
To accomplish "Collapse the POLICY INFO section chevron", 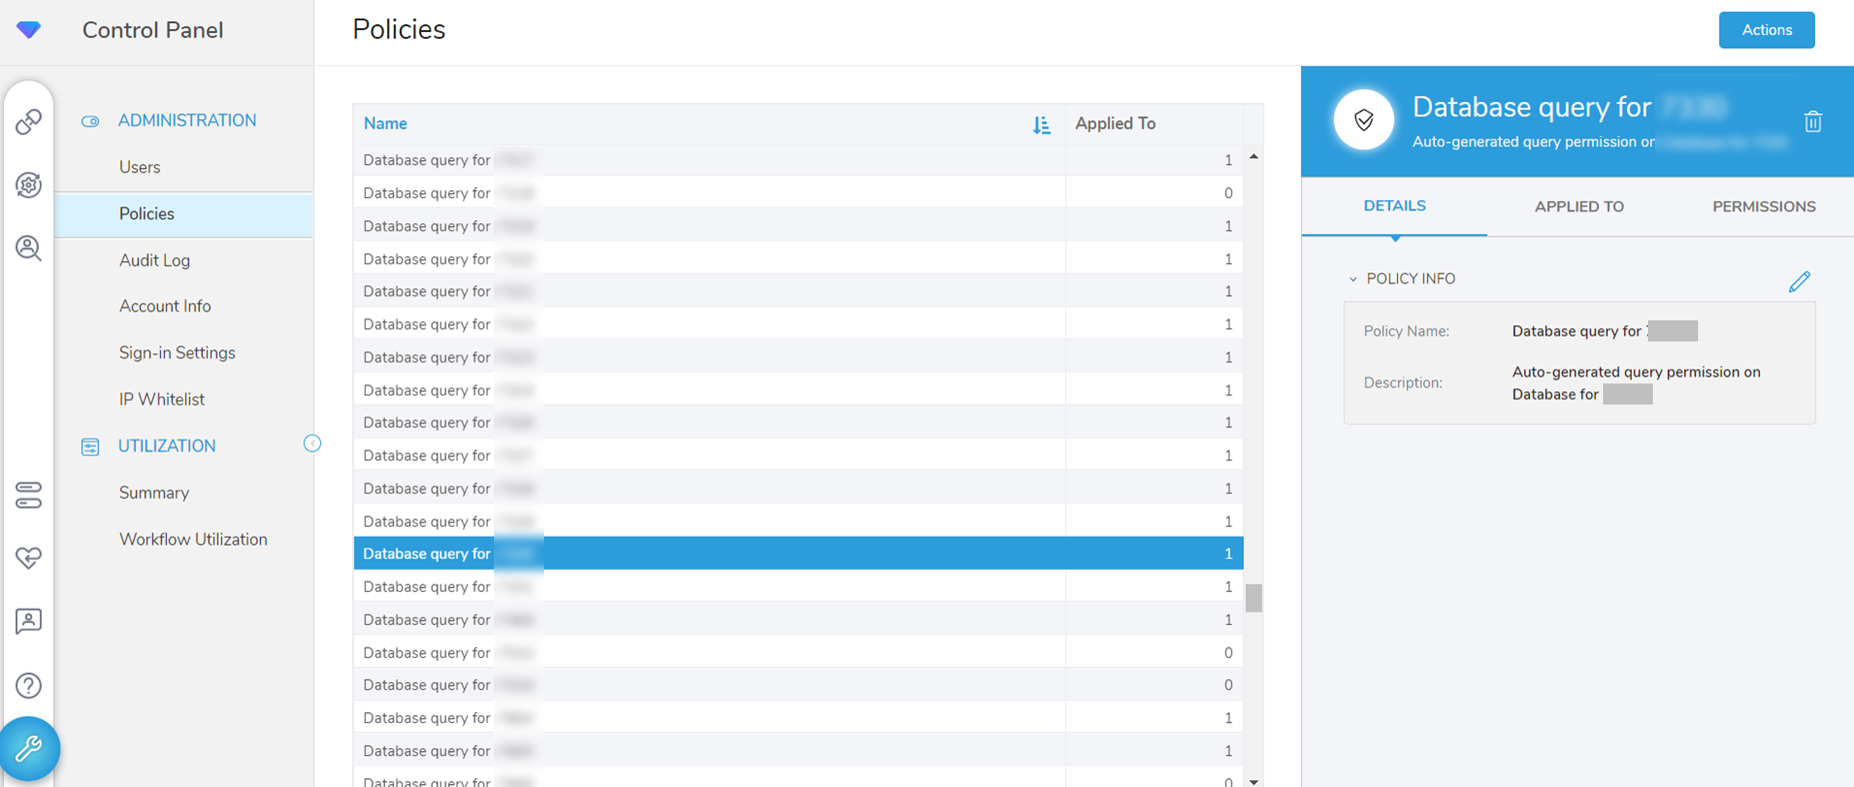I will point(1353,279).
